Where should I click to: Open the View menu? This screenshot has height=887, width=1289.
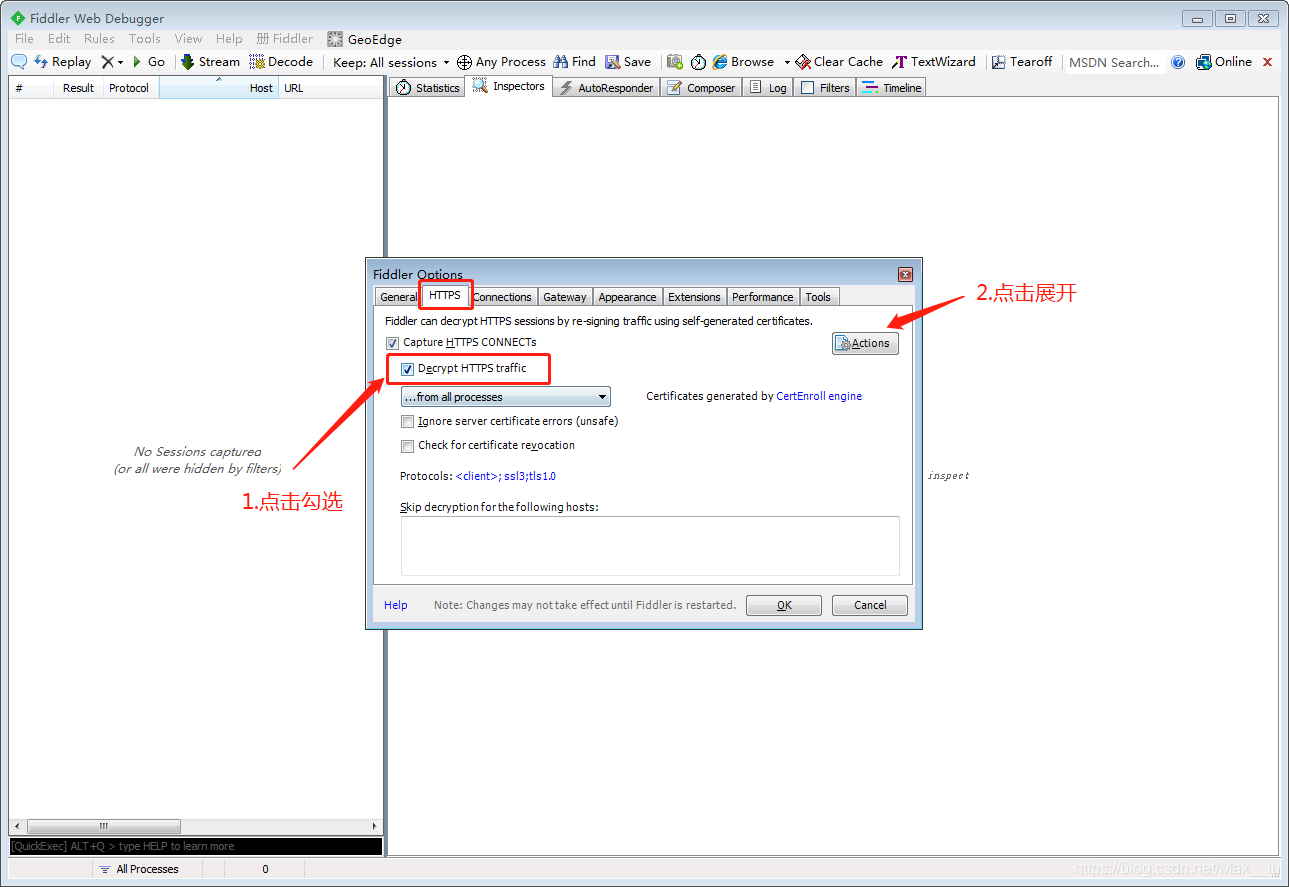coord(188,39)
